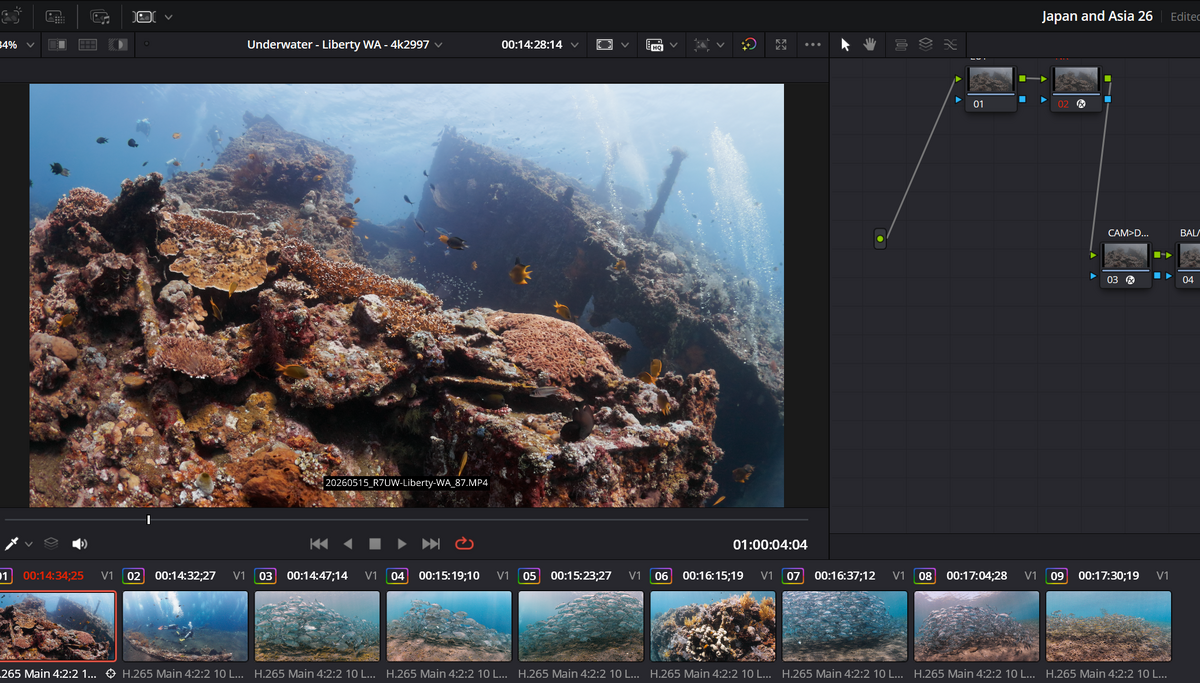Click the node editor shuffle-arrows icon
The image size is (1200, 683).
[x=950, y=45]
